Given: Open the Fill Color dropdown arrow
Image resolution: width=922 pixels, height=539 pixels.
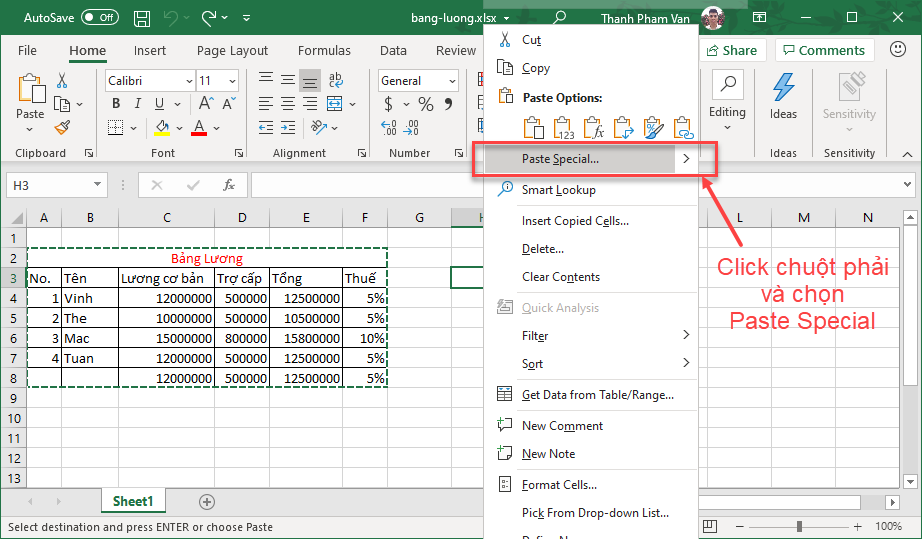Looking at the screenshot, I should [x=179, y=128].
